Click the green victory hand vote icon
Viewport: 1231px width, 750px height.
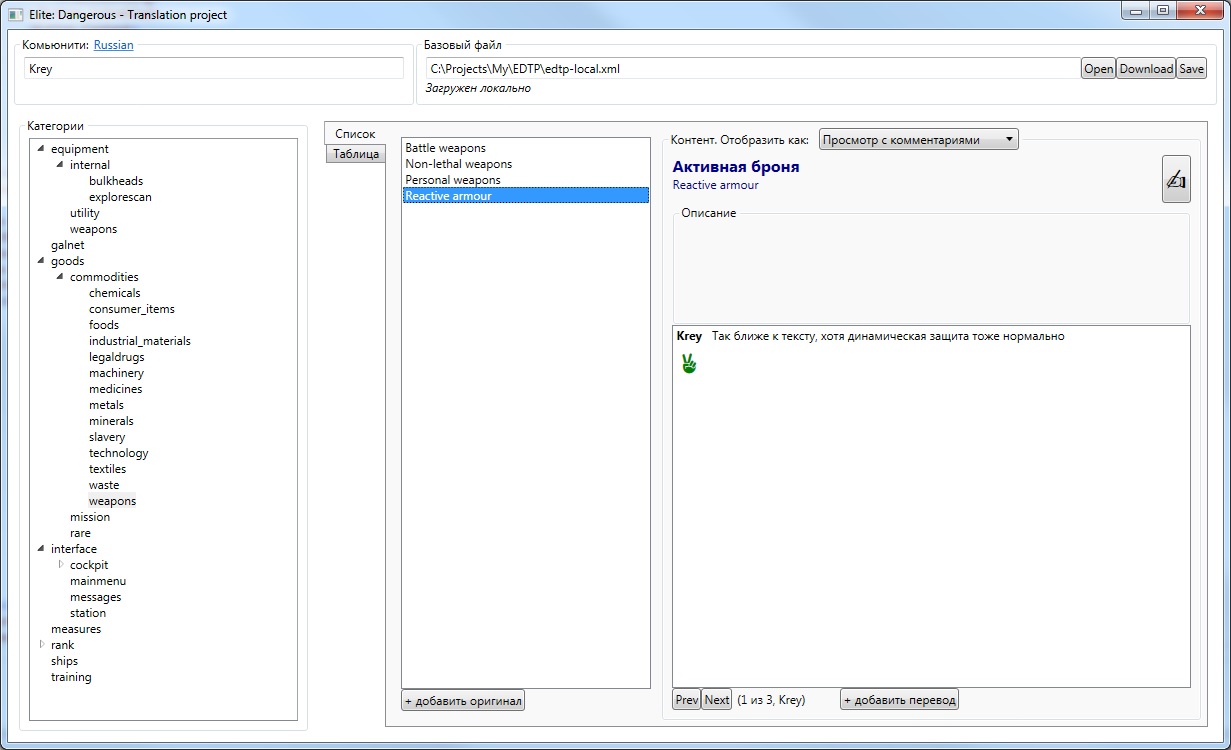click(x=688, y=364)
